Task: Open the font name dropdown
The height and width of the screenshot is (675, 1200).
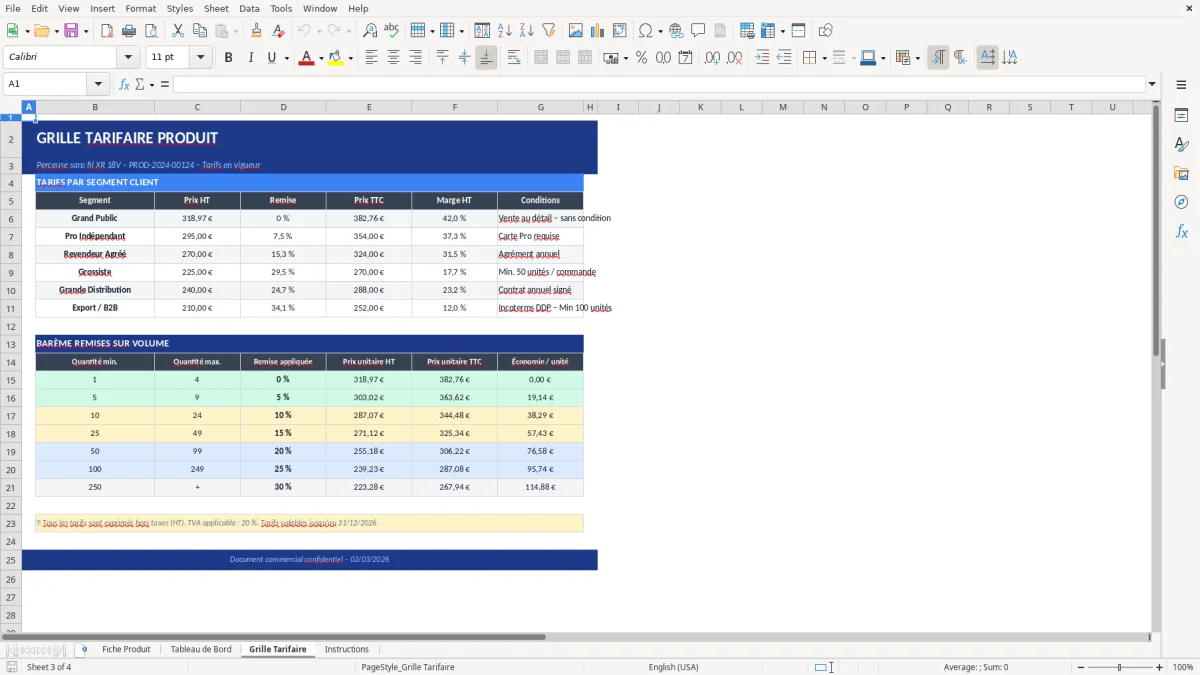Action: pyautogui.click(x=127, y=57)
